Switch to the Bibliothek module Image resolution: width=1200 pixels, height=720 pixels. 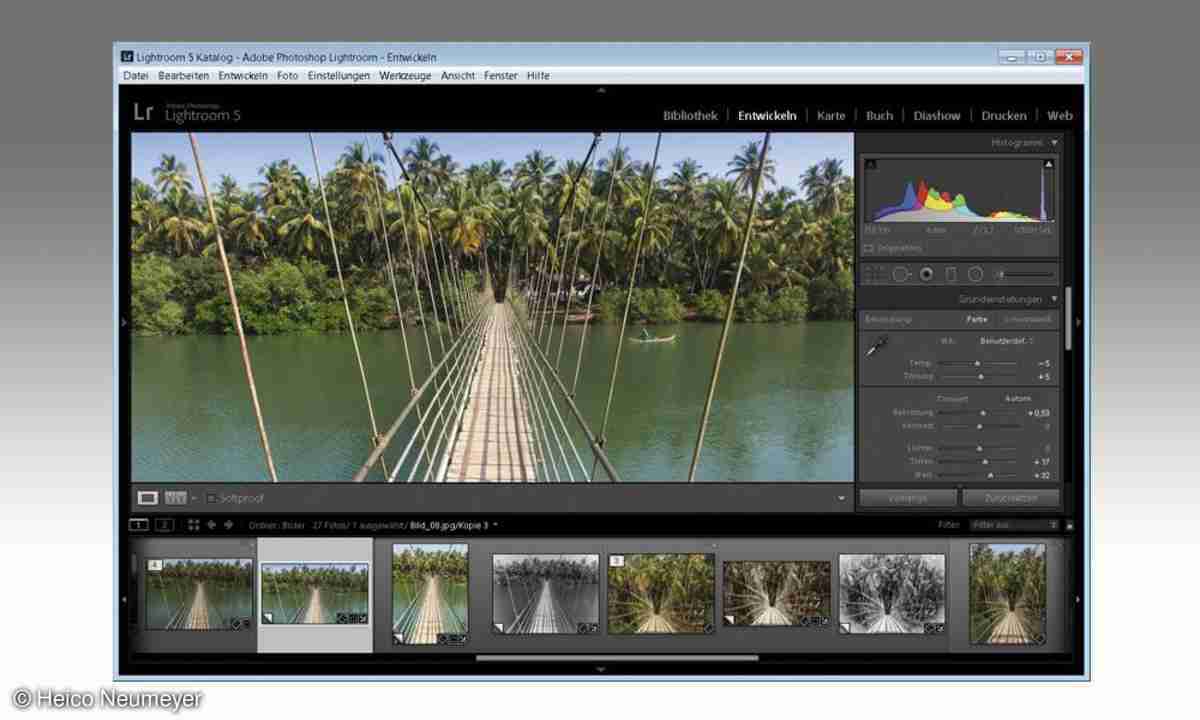(690, 115)
